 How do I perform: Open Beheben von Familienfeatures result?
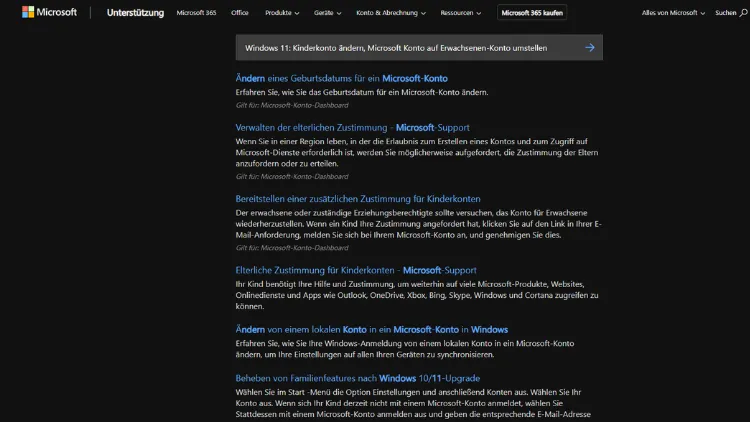[x=358, y=378]
